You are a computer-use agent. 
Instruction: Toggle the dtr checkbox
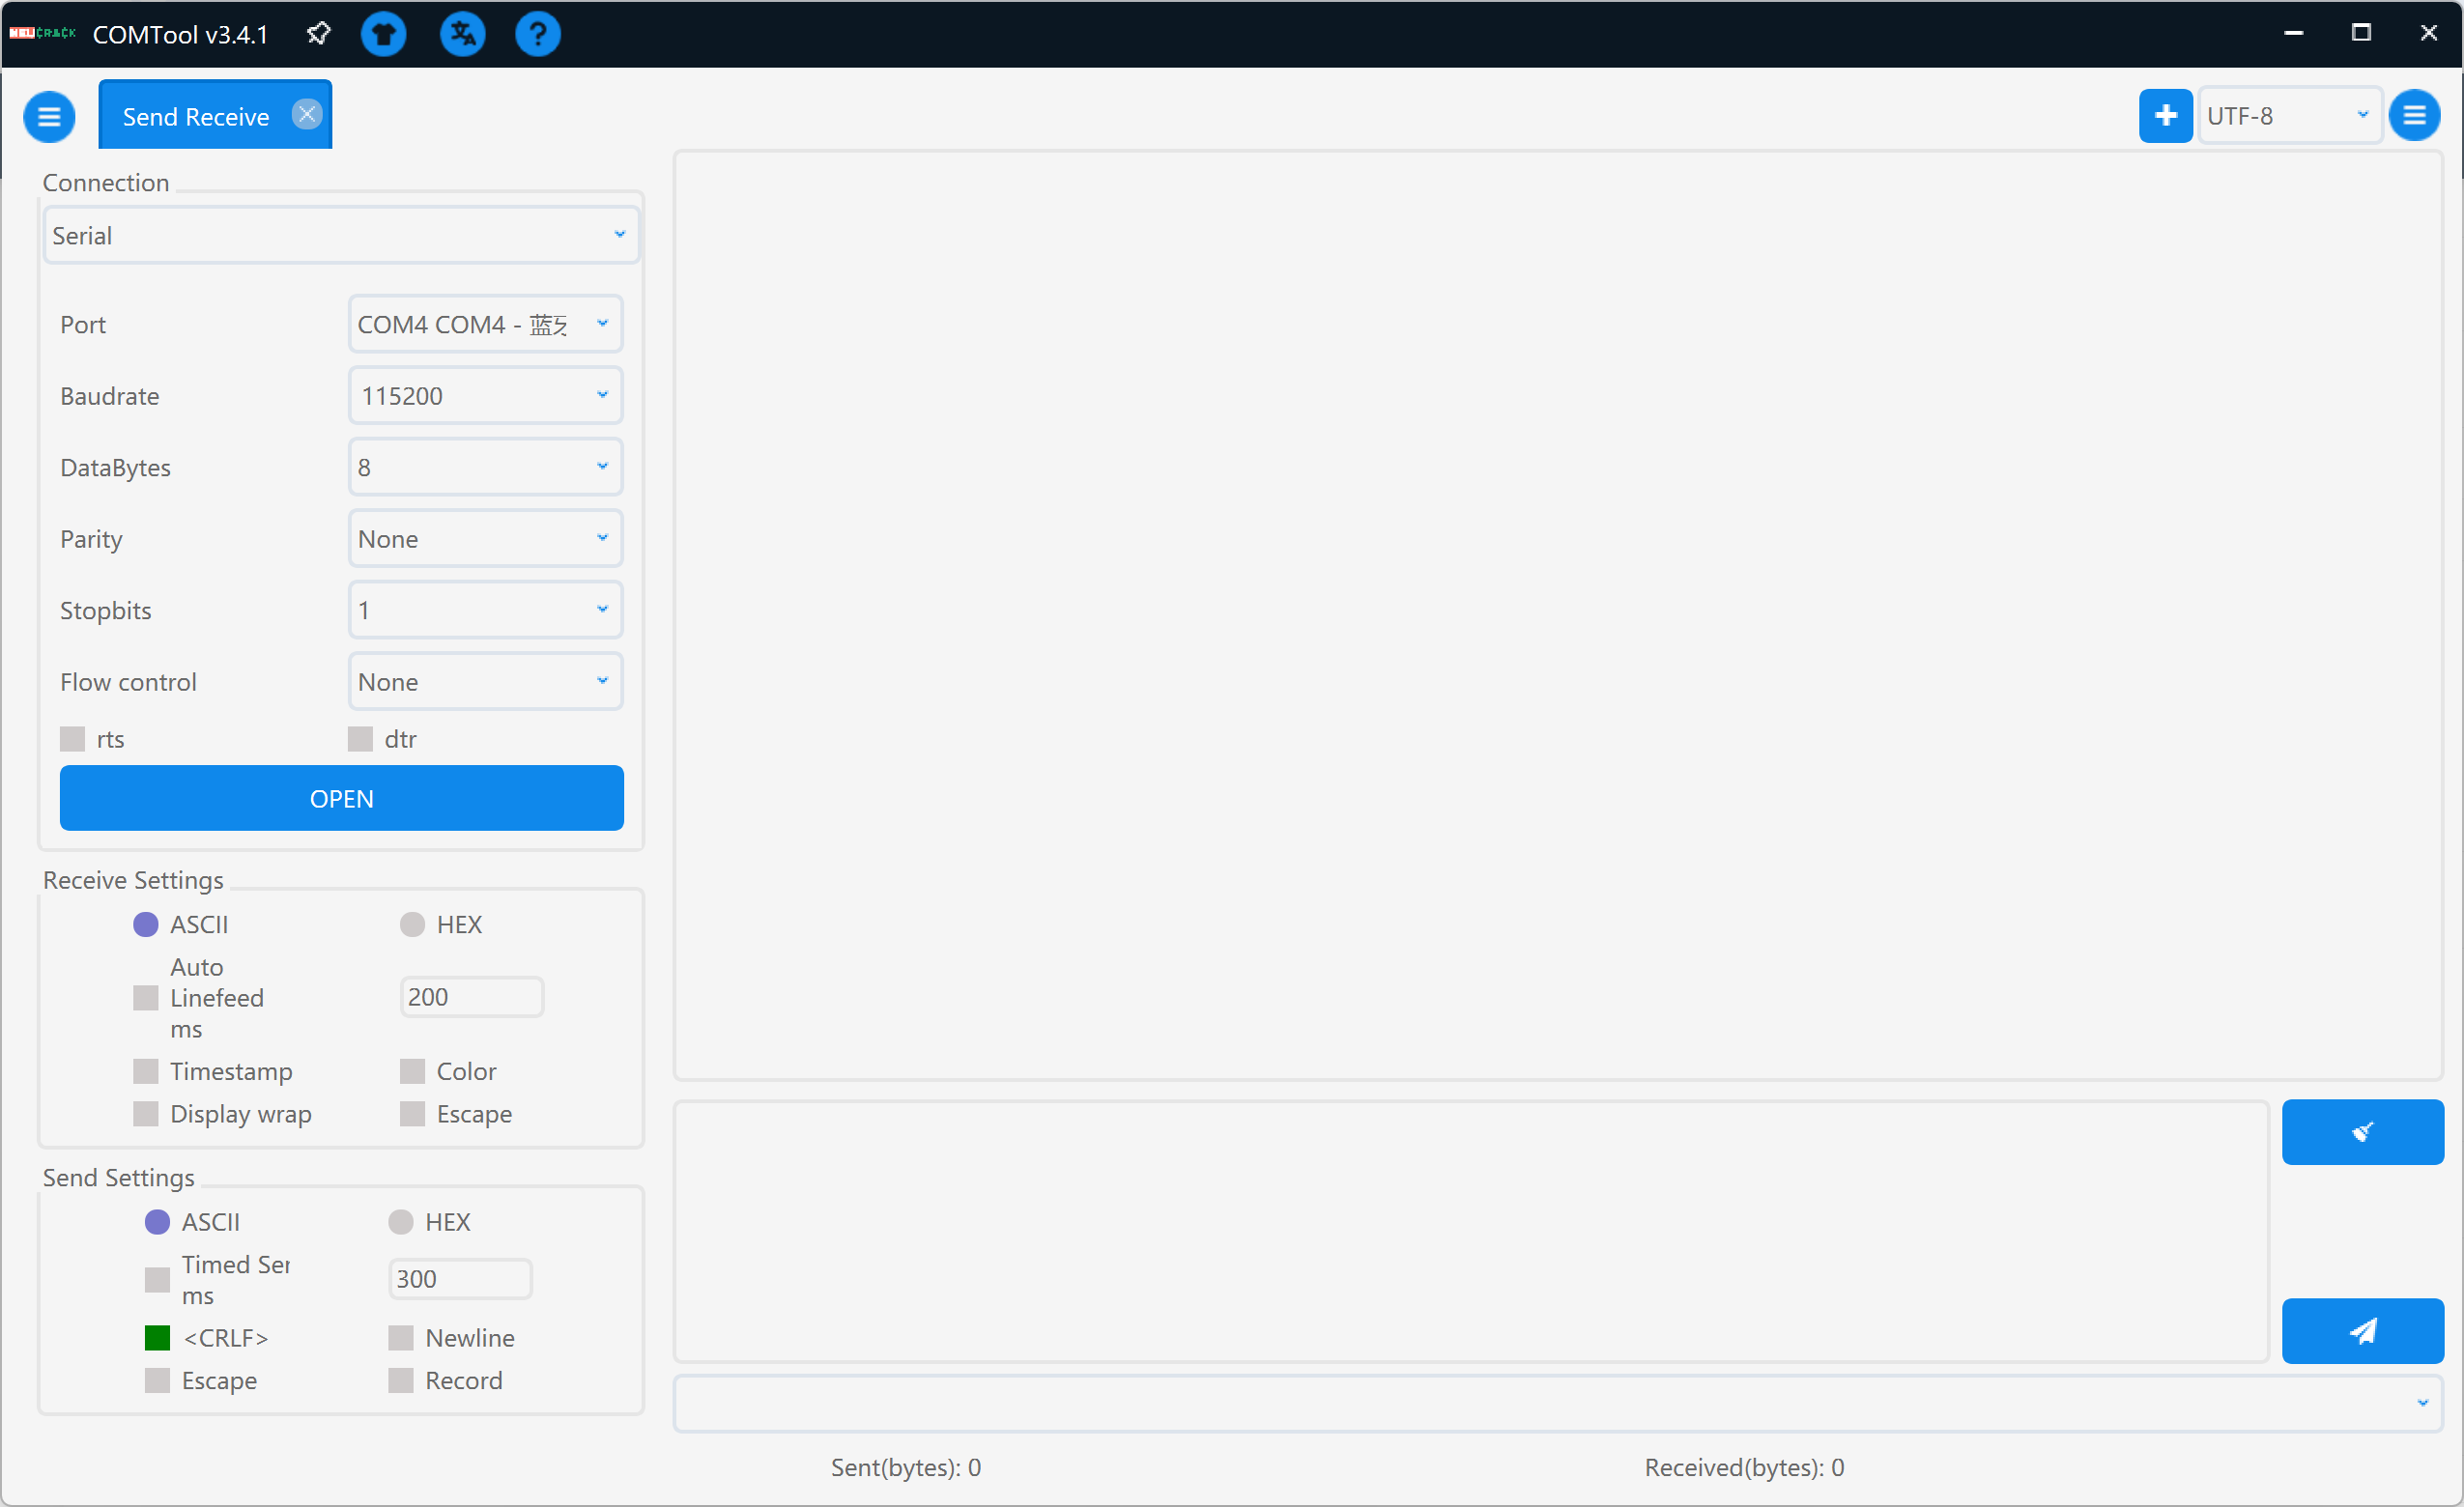pos(360,739)
